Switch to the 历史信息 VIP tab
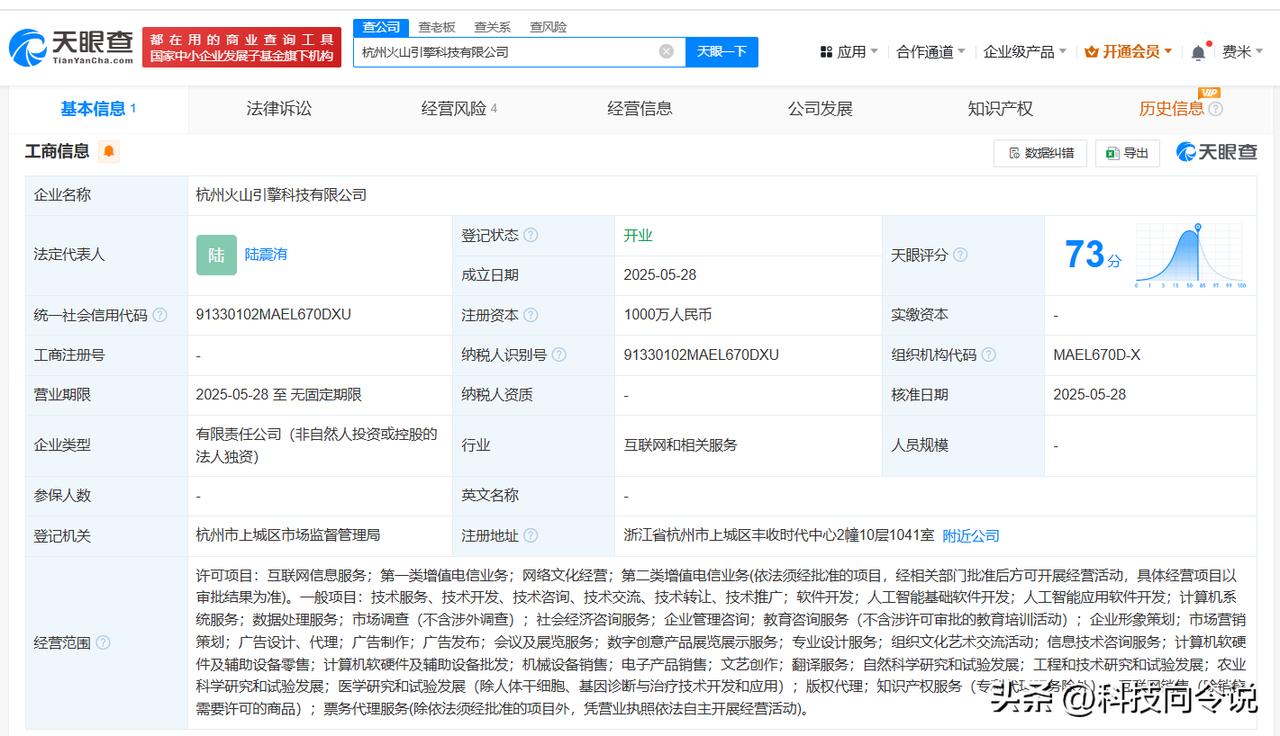This screenshot has height=736, width=1280. (x=1171, y=109)
